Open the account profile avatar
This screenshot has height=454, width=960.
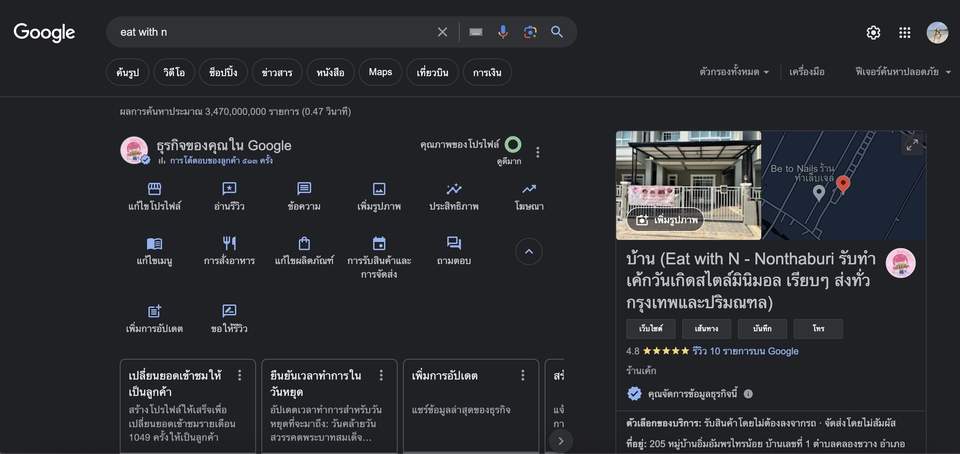[937, 33]
